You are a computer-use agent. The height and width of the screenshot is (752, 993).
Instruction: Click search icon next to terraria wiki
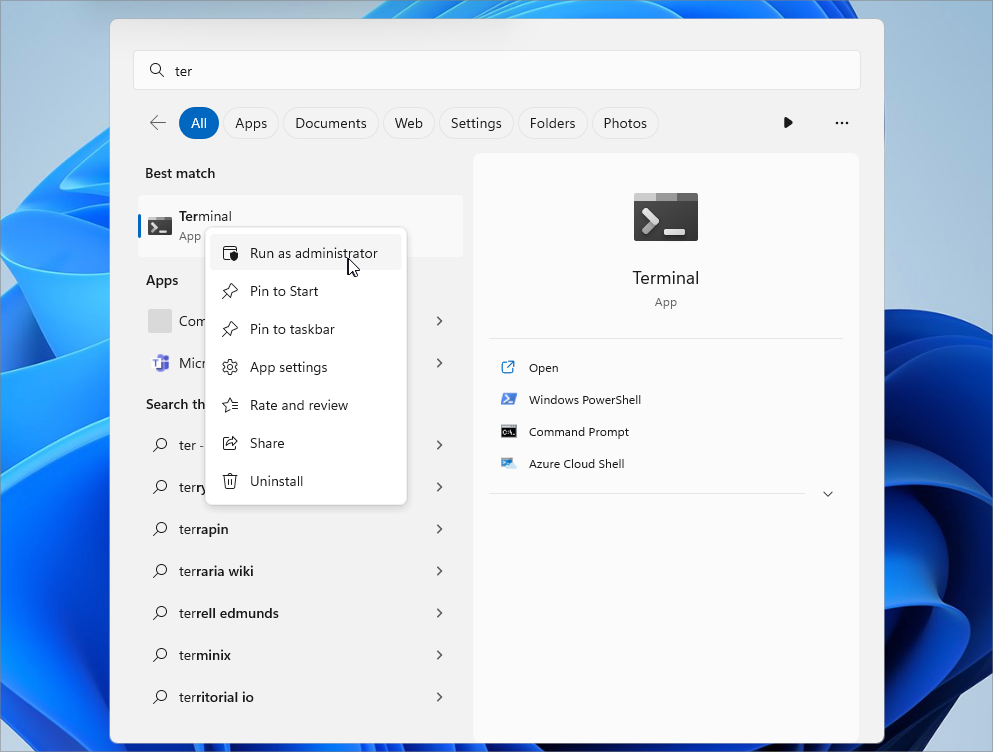160,571
